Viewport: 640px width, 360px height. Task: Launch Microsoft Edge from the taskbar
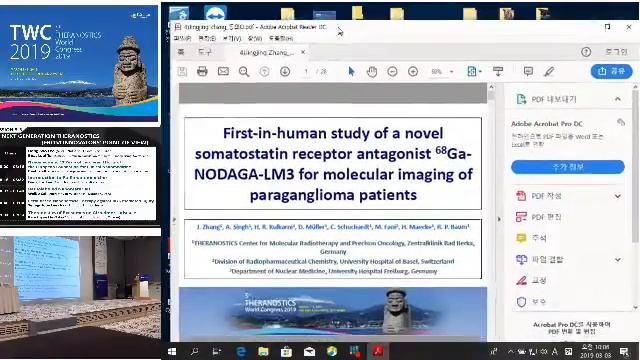241,351
